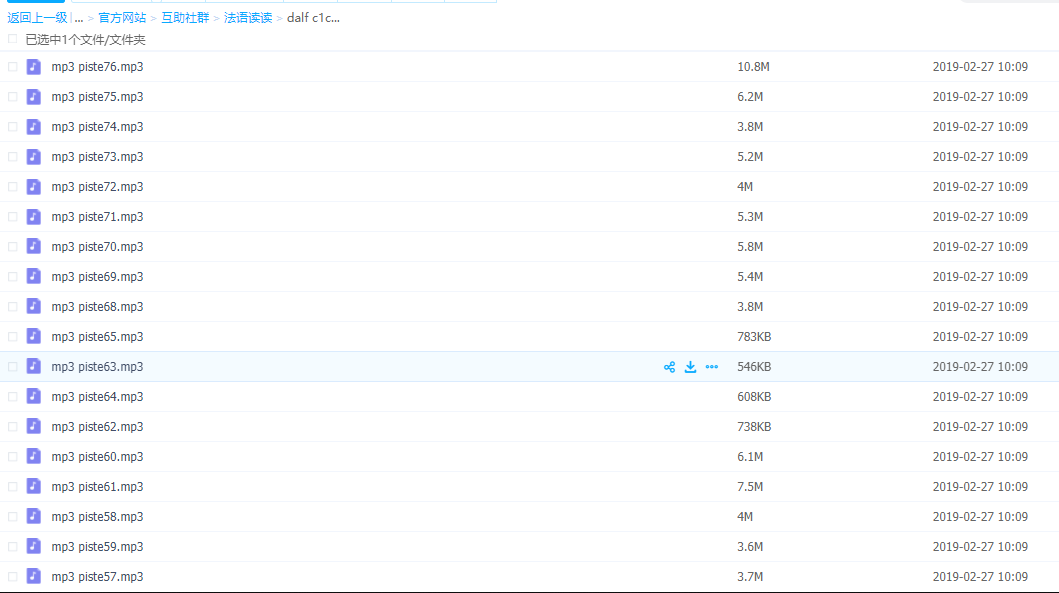Check the box for piste72.mp3
The image size is (1059, 593).
[12, 186]
